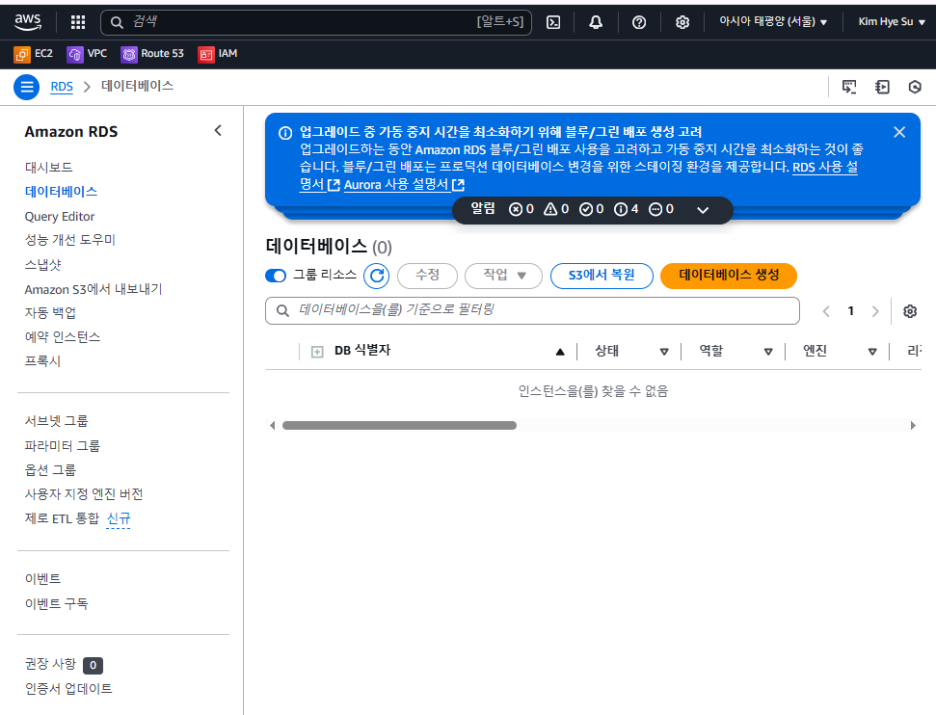Open table preferences gear icon
This screenshot has width=936, height=715.
click(x=910, y=311)
